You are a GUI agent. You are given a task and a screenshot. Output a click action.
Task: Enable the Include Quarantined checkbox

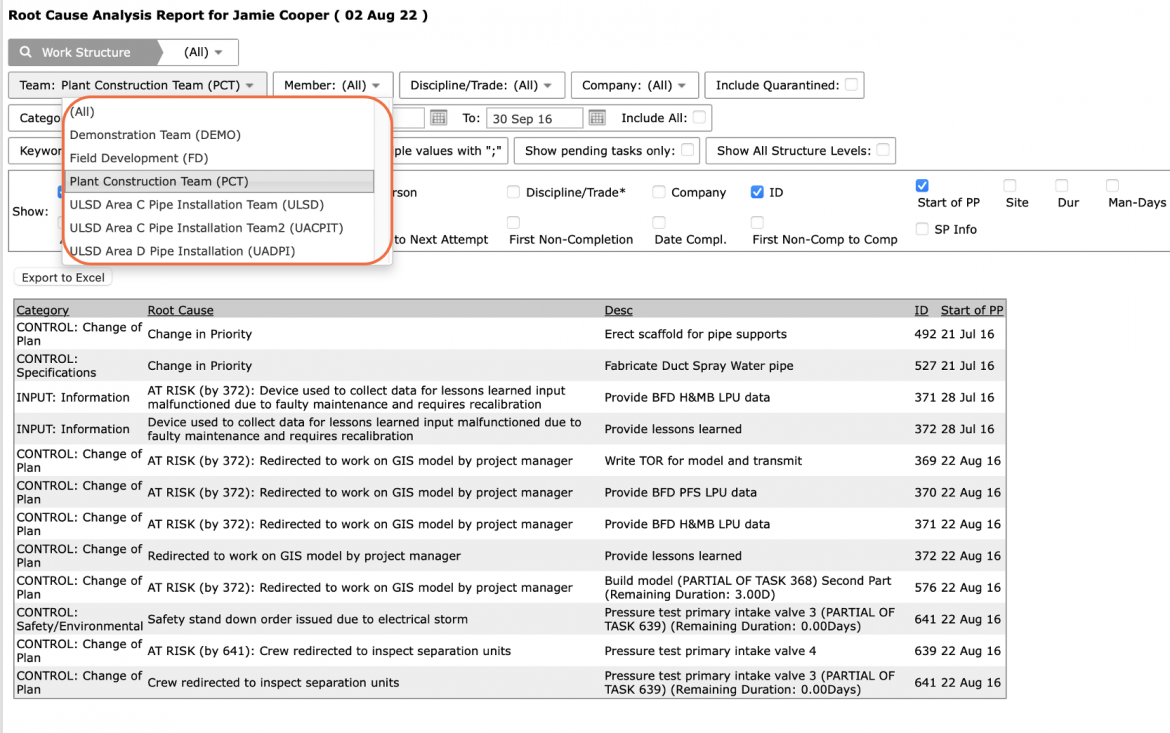pyautogui.click(x=851, y=84)
